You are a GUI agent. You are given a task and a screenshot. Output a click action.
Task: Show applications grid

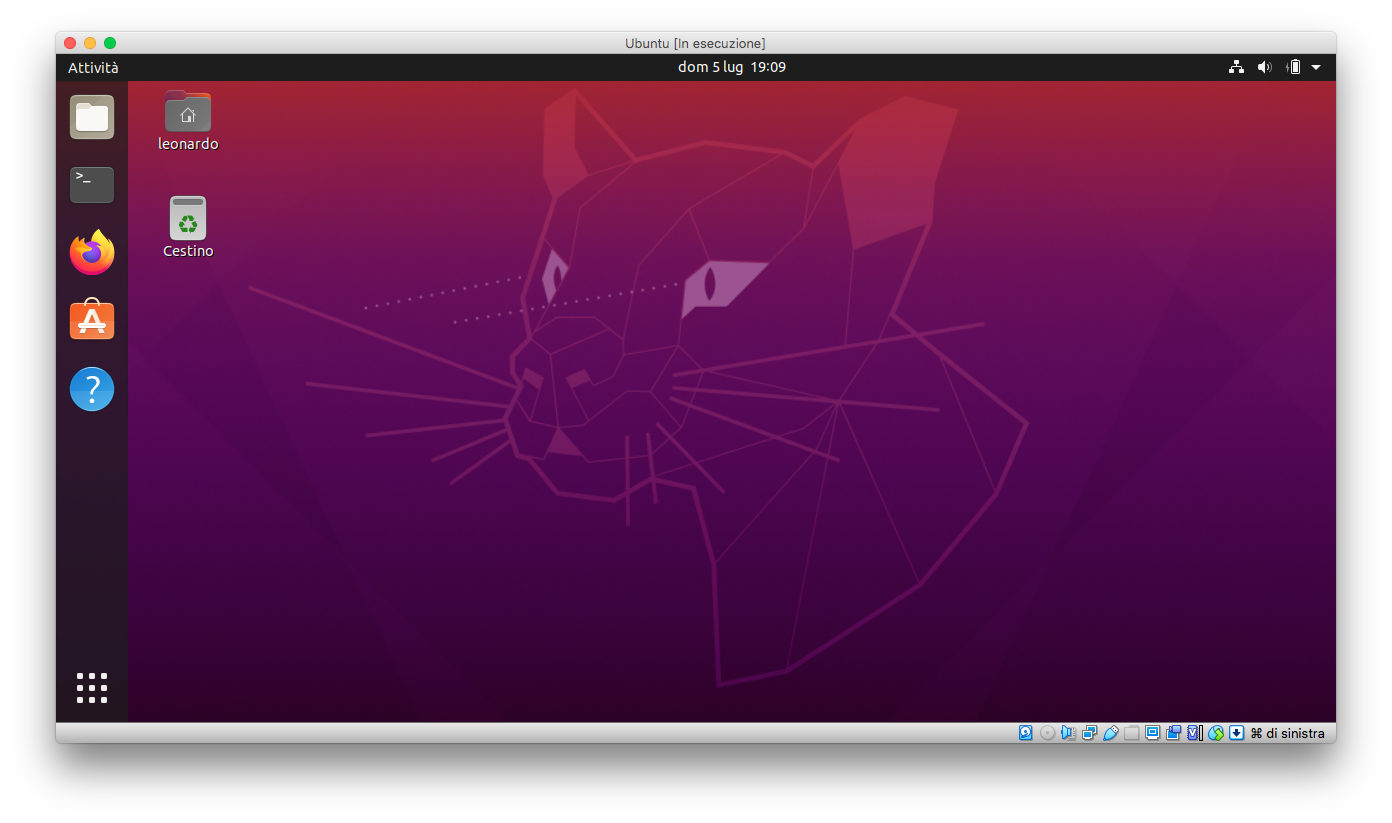92,688
